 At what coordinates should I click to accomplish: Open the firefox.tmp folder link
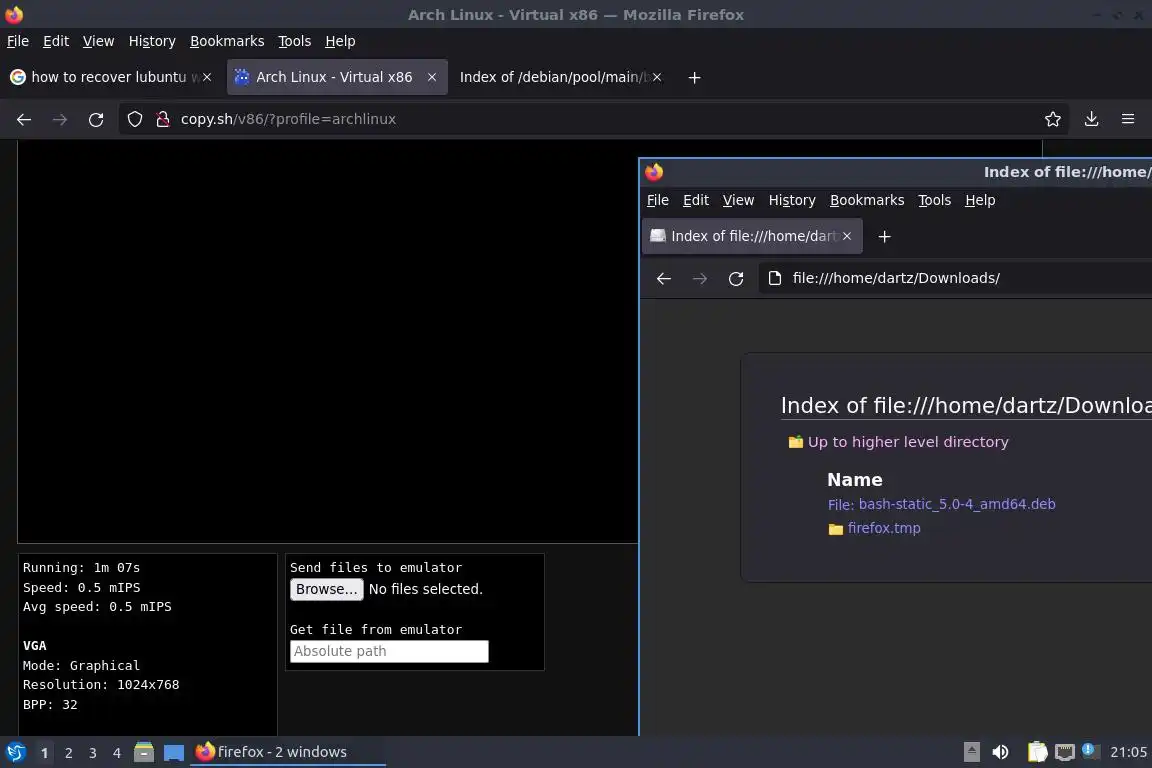tap(884, 528)
